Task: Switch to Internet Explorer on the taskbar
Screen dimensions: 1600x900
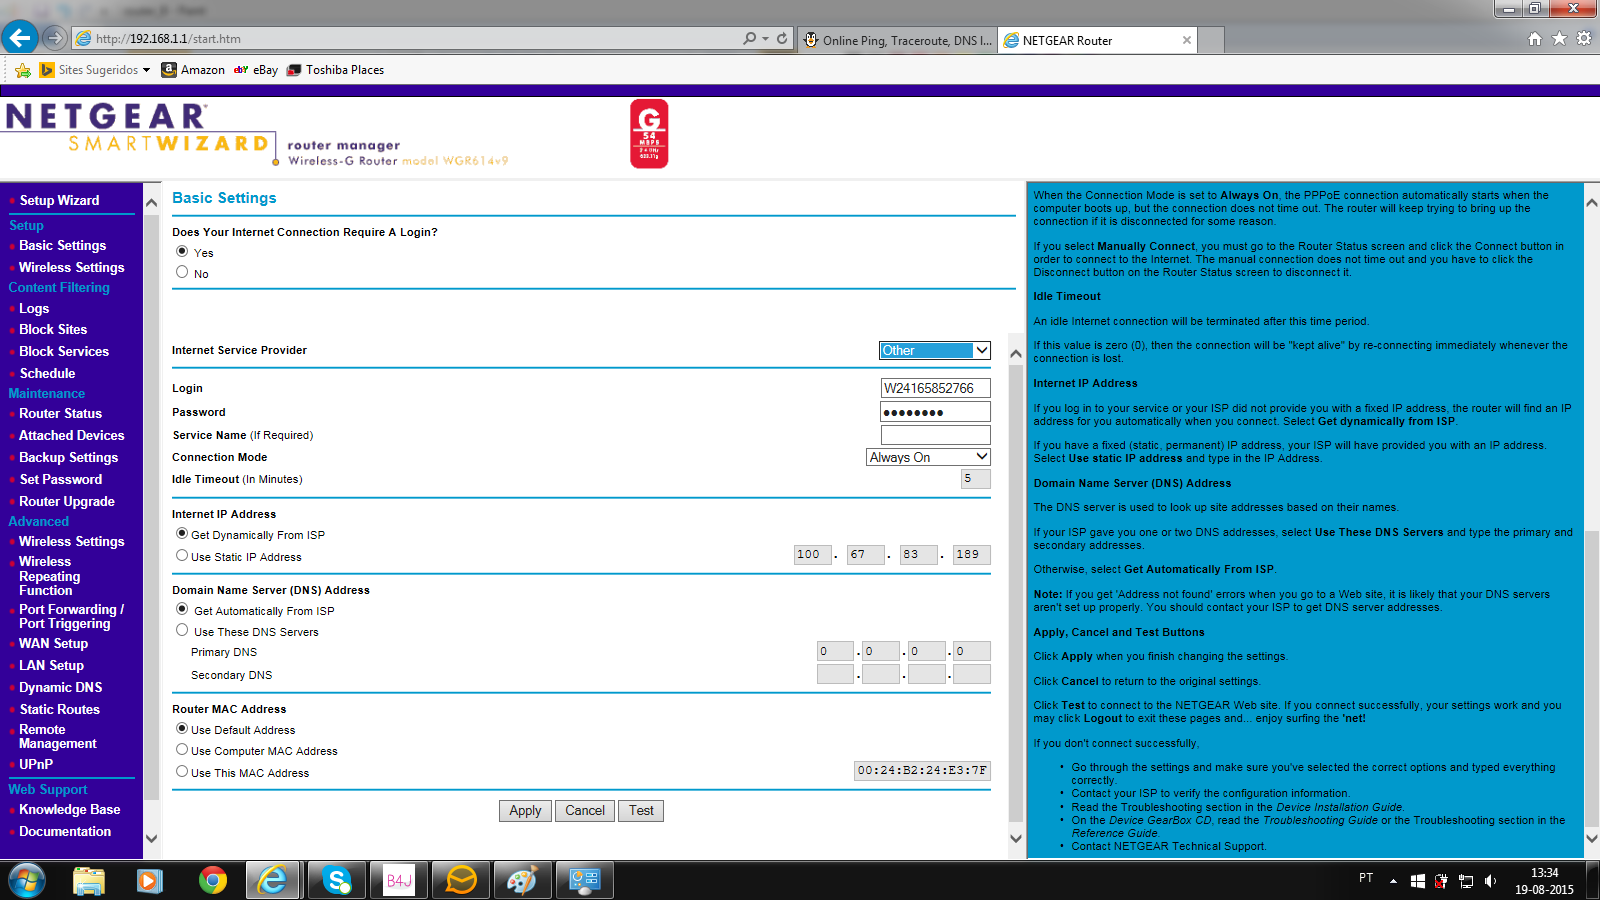Action: [x=272, y=880]
